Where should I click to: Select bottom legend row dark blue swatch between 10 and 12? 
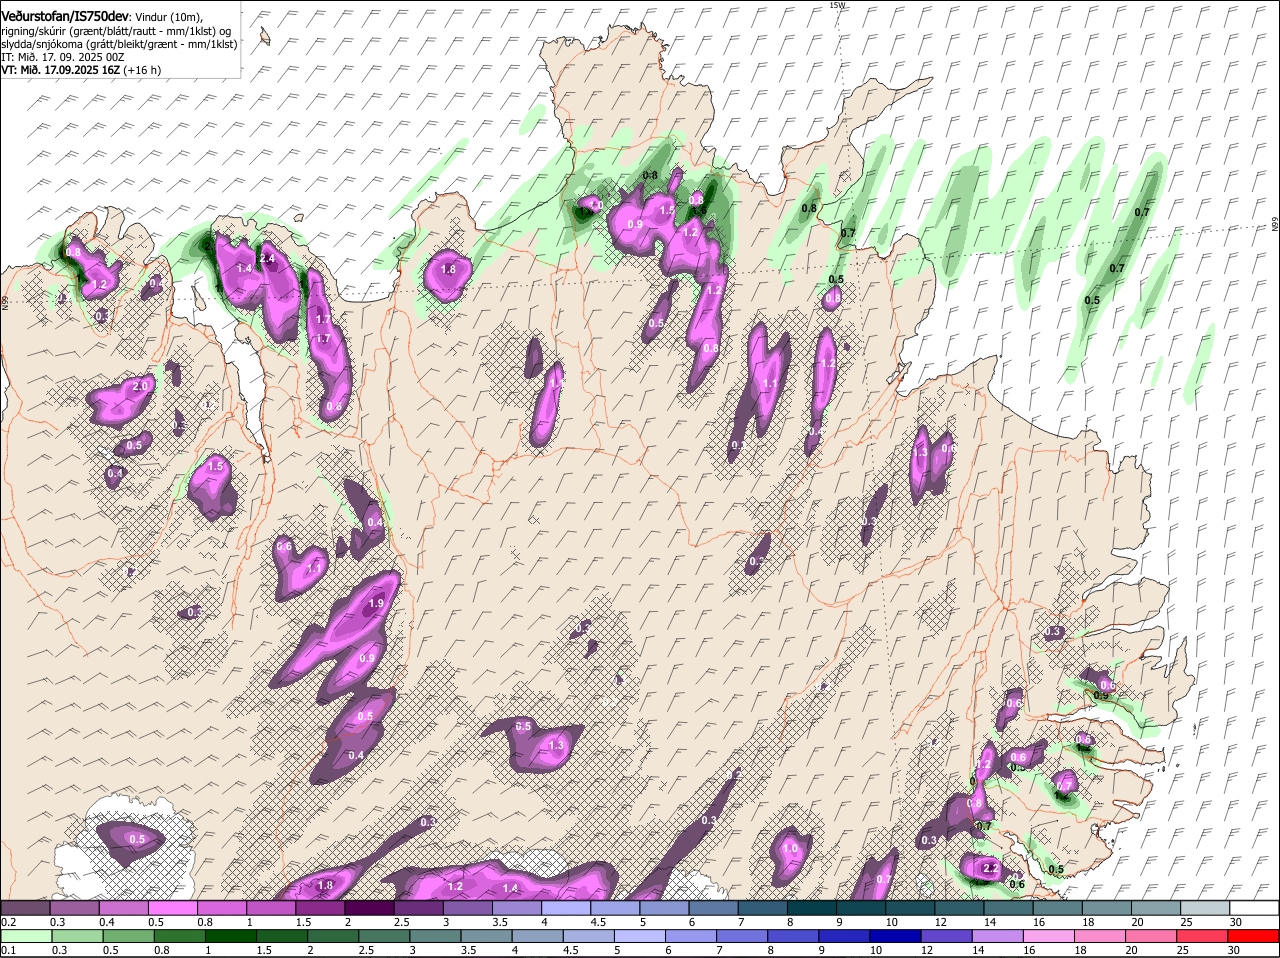[895, 937]
